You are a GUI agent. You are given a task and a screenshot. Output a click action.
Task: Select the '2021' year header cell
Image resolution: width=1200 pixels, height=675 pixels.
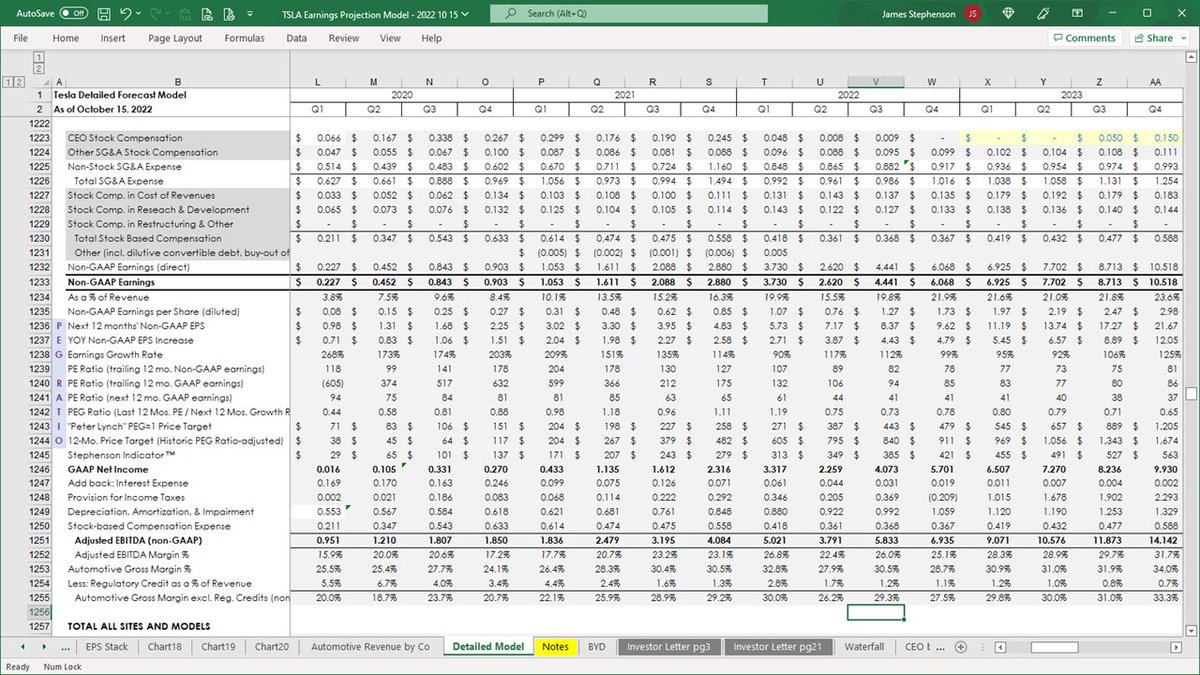coord(625,95)
